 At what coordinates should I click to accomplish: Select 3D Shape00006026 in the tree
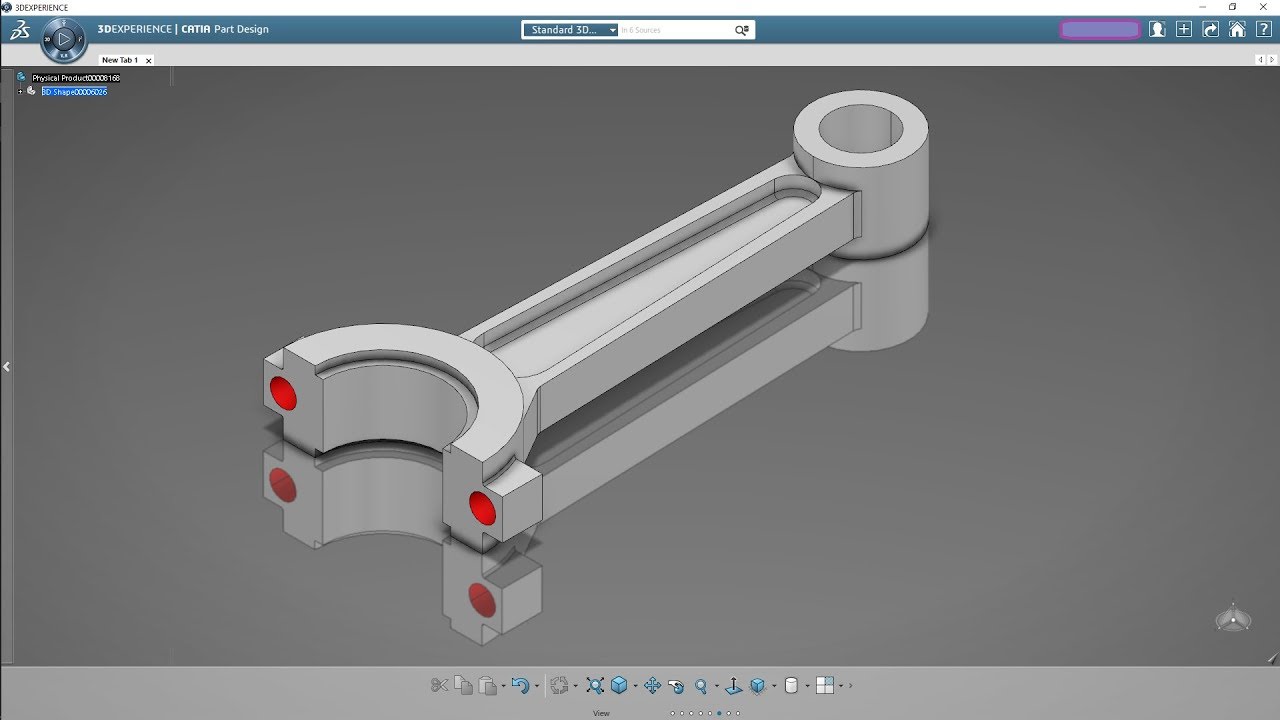point(74,91)
